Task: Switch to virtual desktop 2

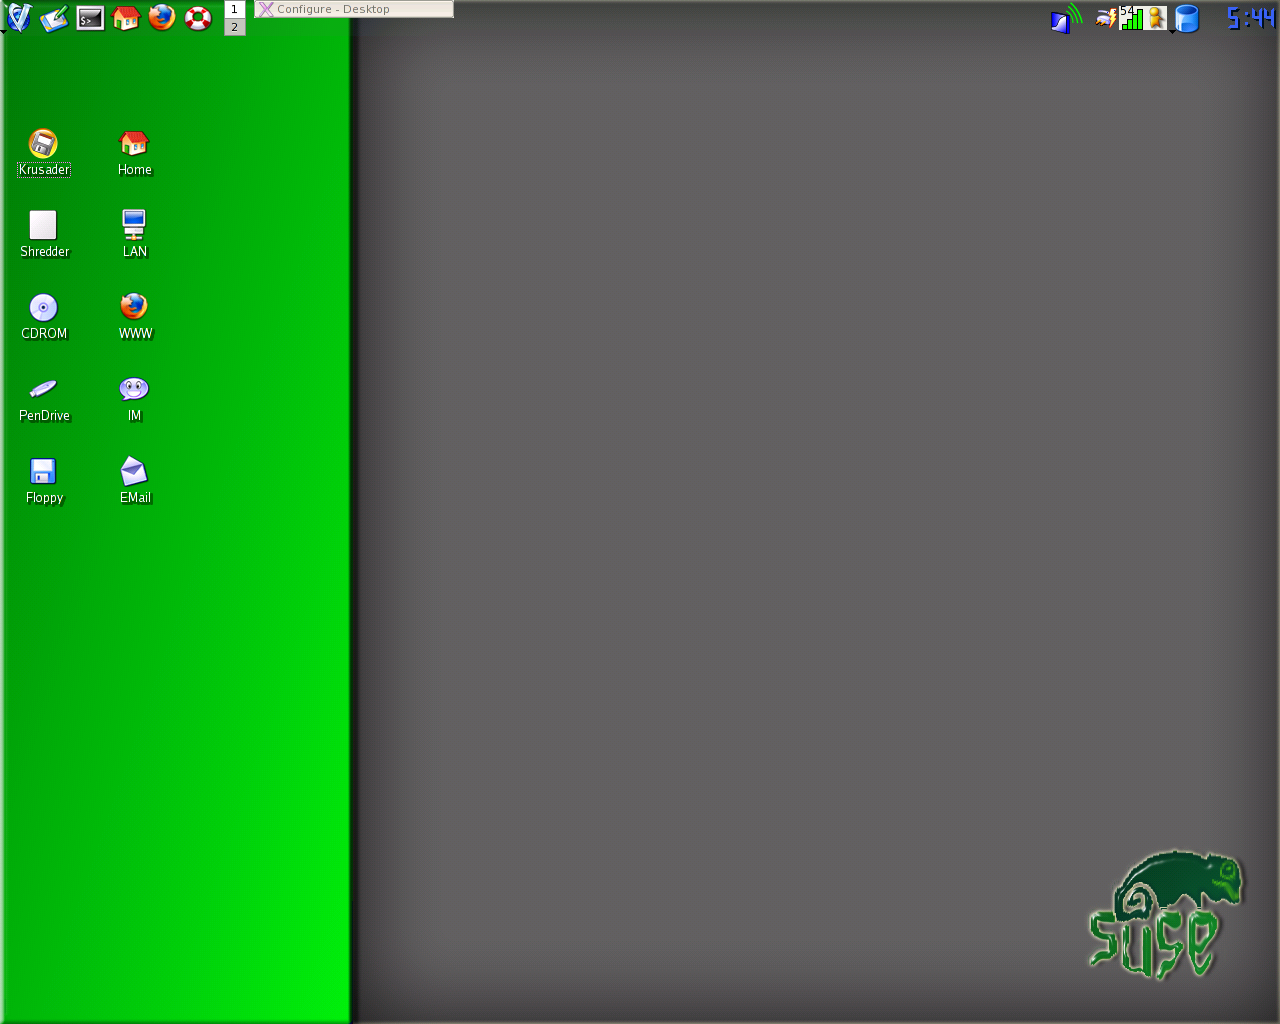Action: click(x=235, y=27)
